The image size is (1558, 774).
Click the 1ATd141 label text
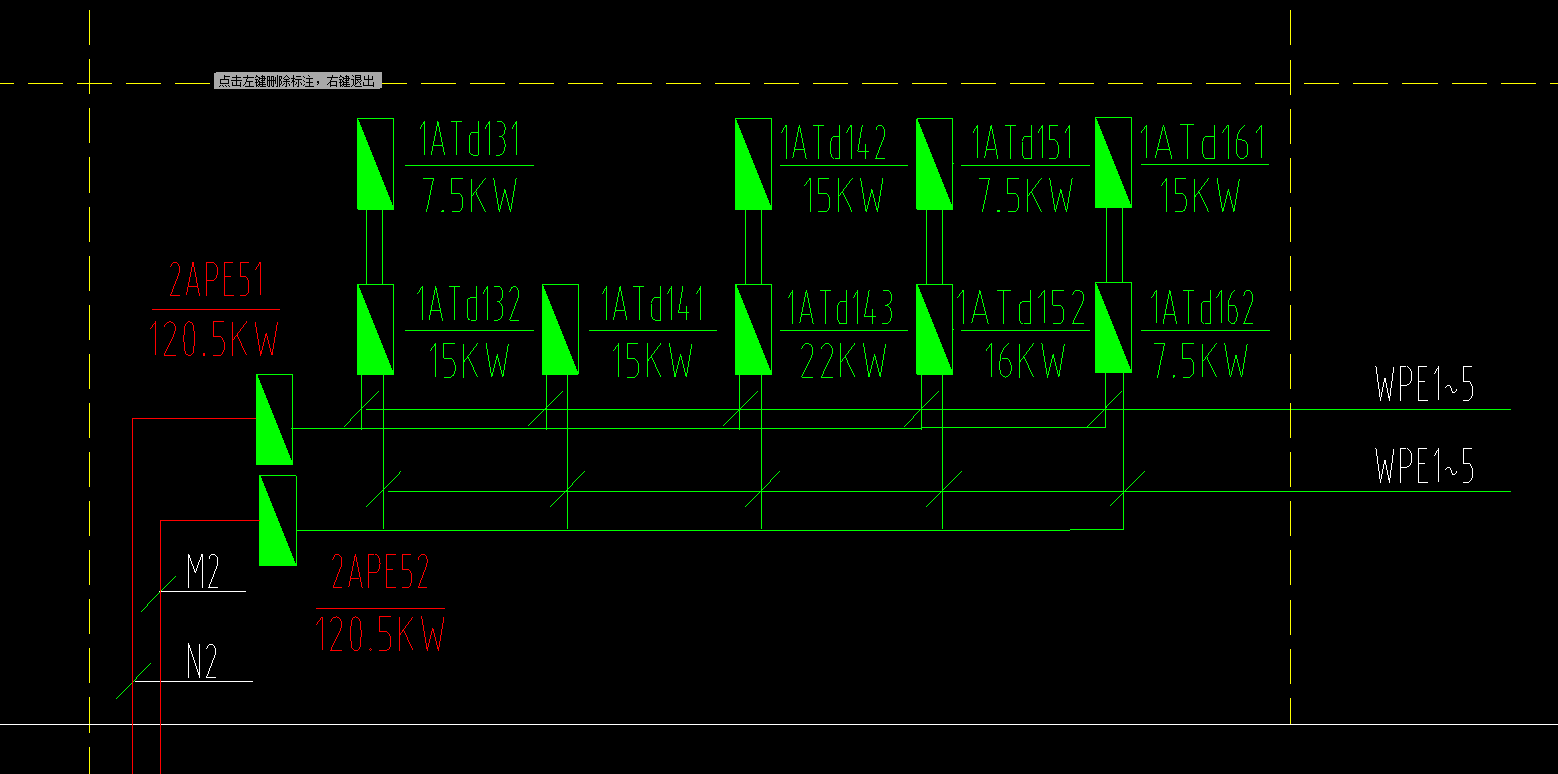coord(653,305)
